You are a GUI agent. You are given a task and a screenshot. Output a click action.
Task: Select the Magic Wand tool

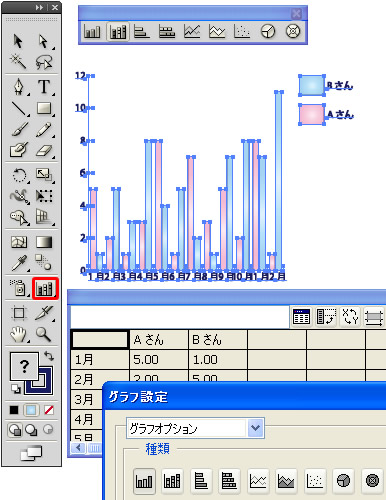click(18, 61)
